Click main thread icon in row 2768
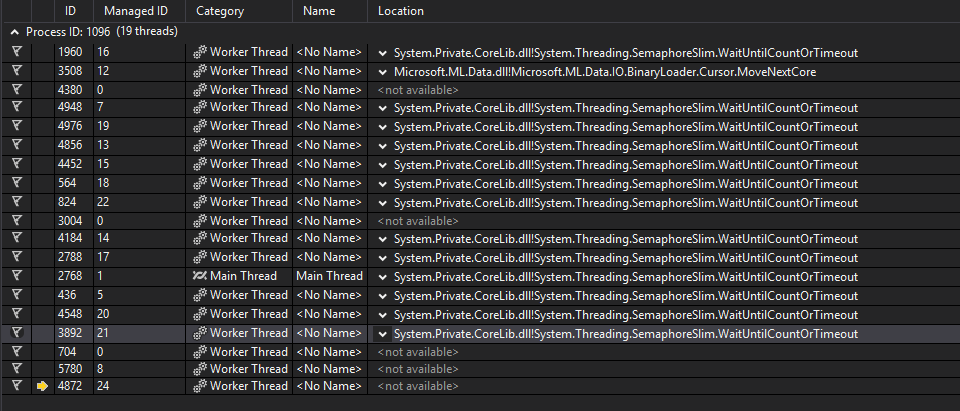960x411 pixels. coord(200,276)
